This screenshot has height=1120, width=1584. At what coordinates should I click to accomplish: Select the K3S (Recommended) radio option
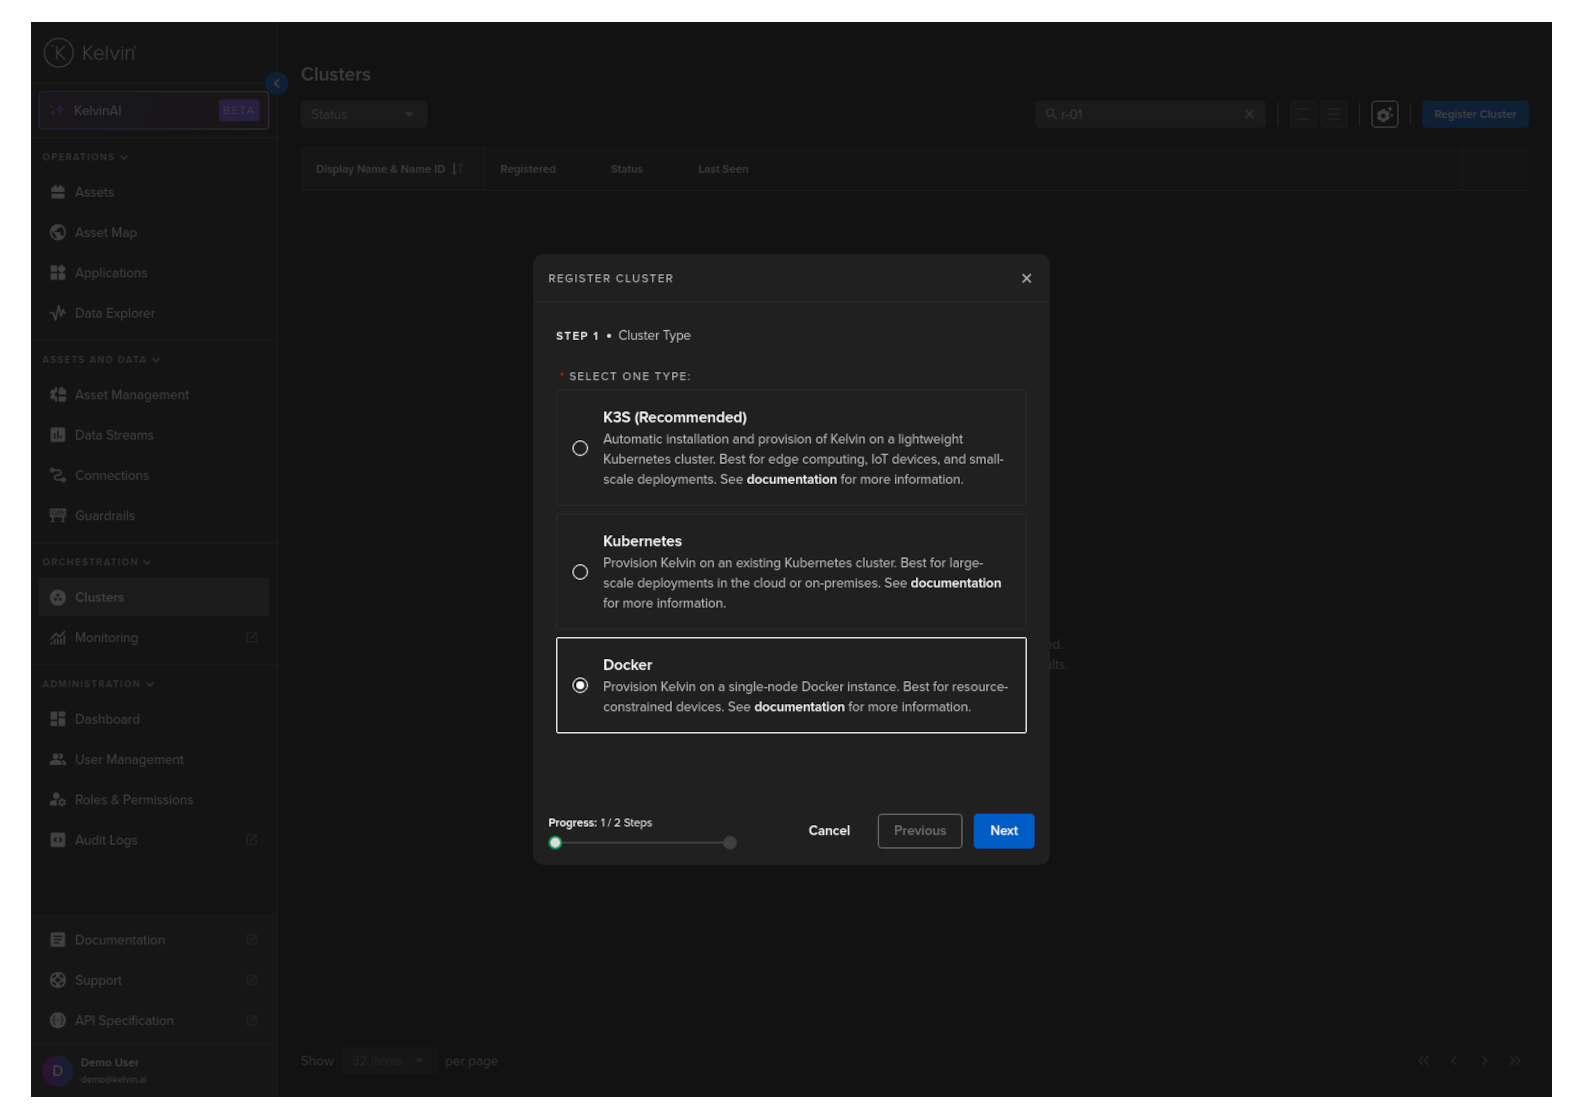pyautogui.click(x=580, y=448)
